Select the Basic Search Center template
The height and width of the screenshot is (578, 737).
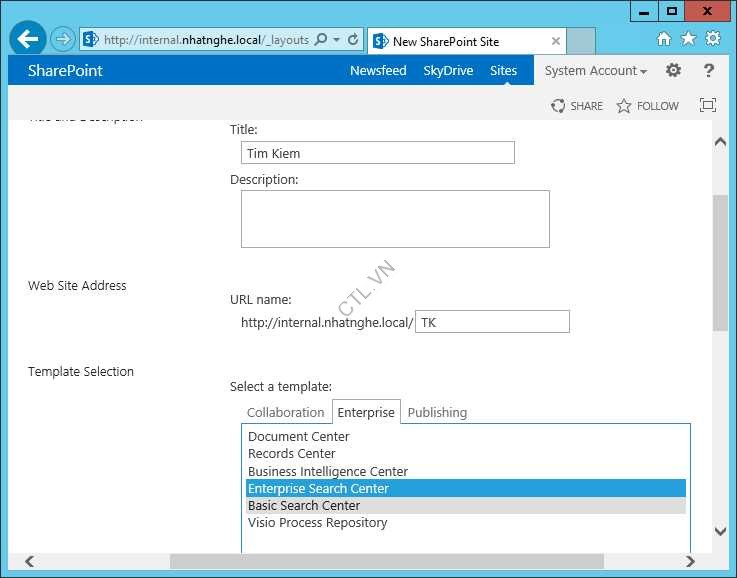[x=466, y=506]
